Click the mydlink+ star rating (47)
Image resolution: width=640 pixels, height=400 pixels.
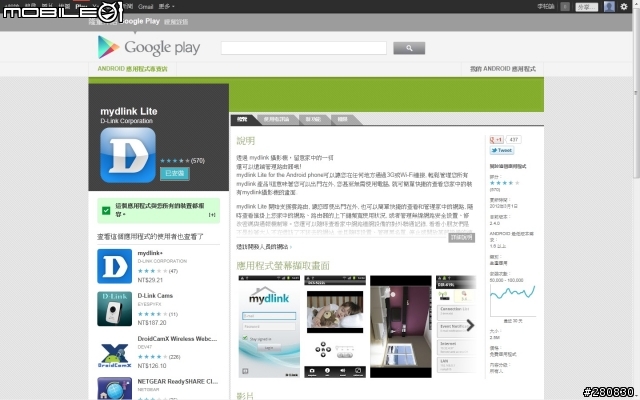158,271
